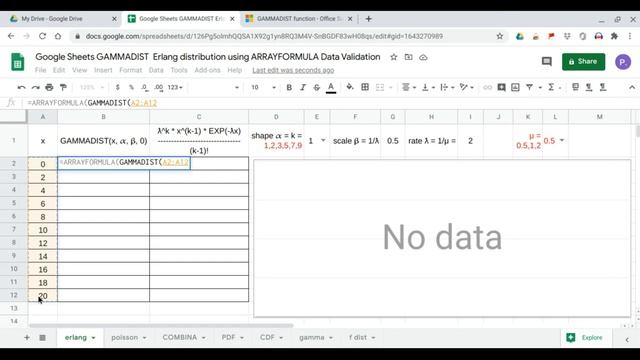Viewport: 640px width, 360px height.
Task: Open text wrapping dropdown
Action: point(447,87)
